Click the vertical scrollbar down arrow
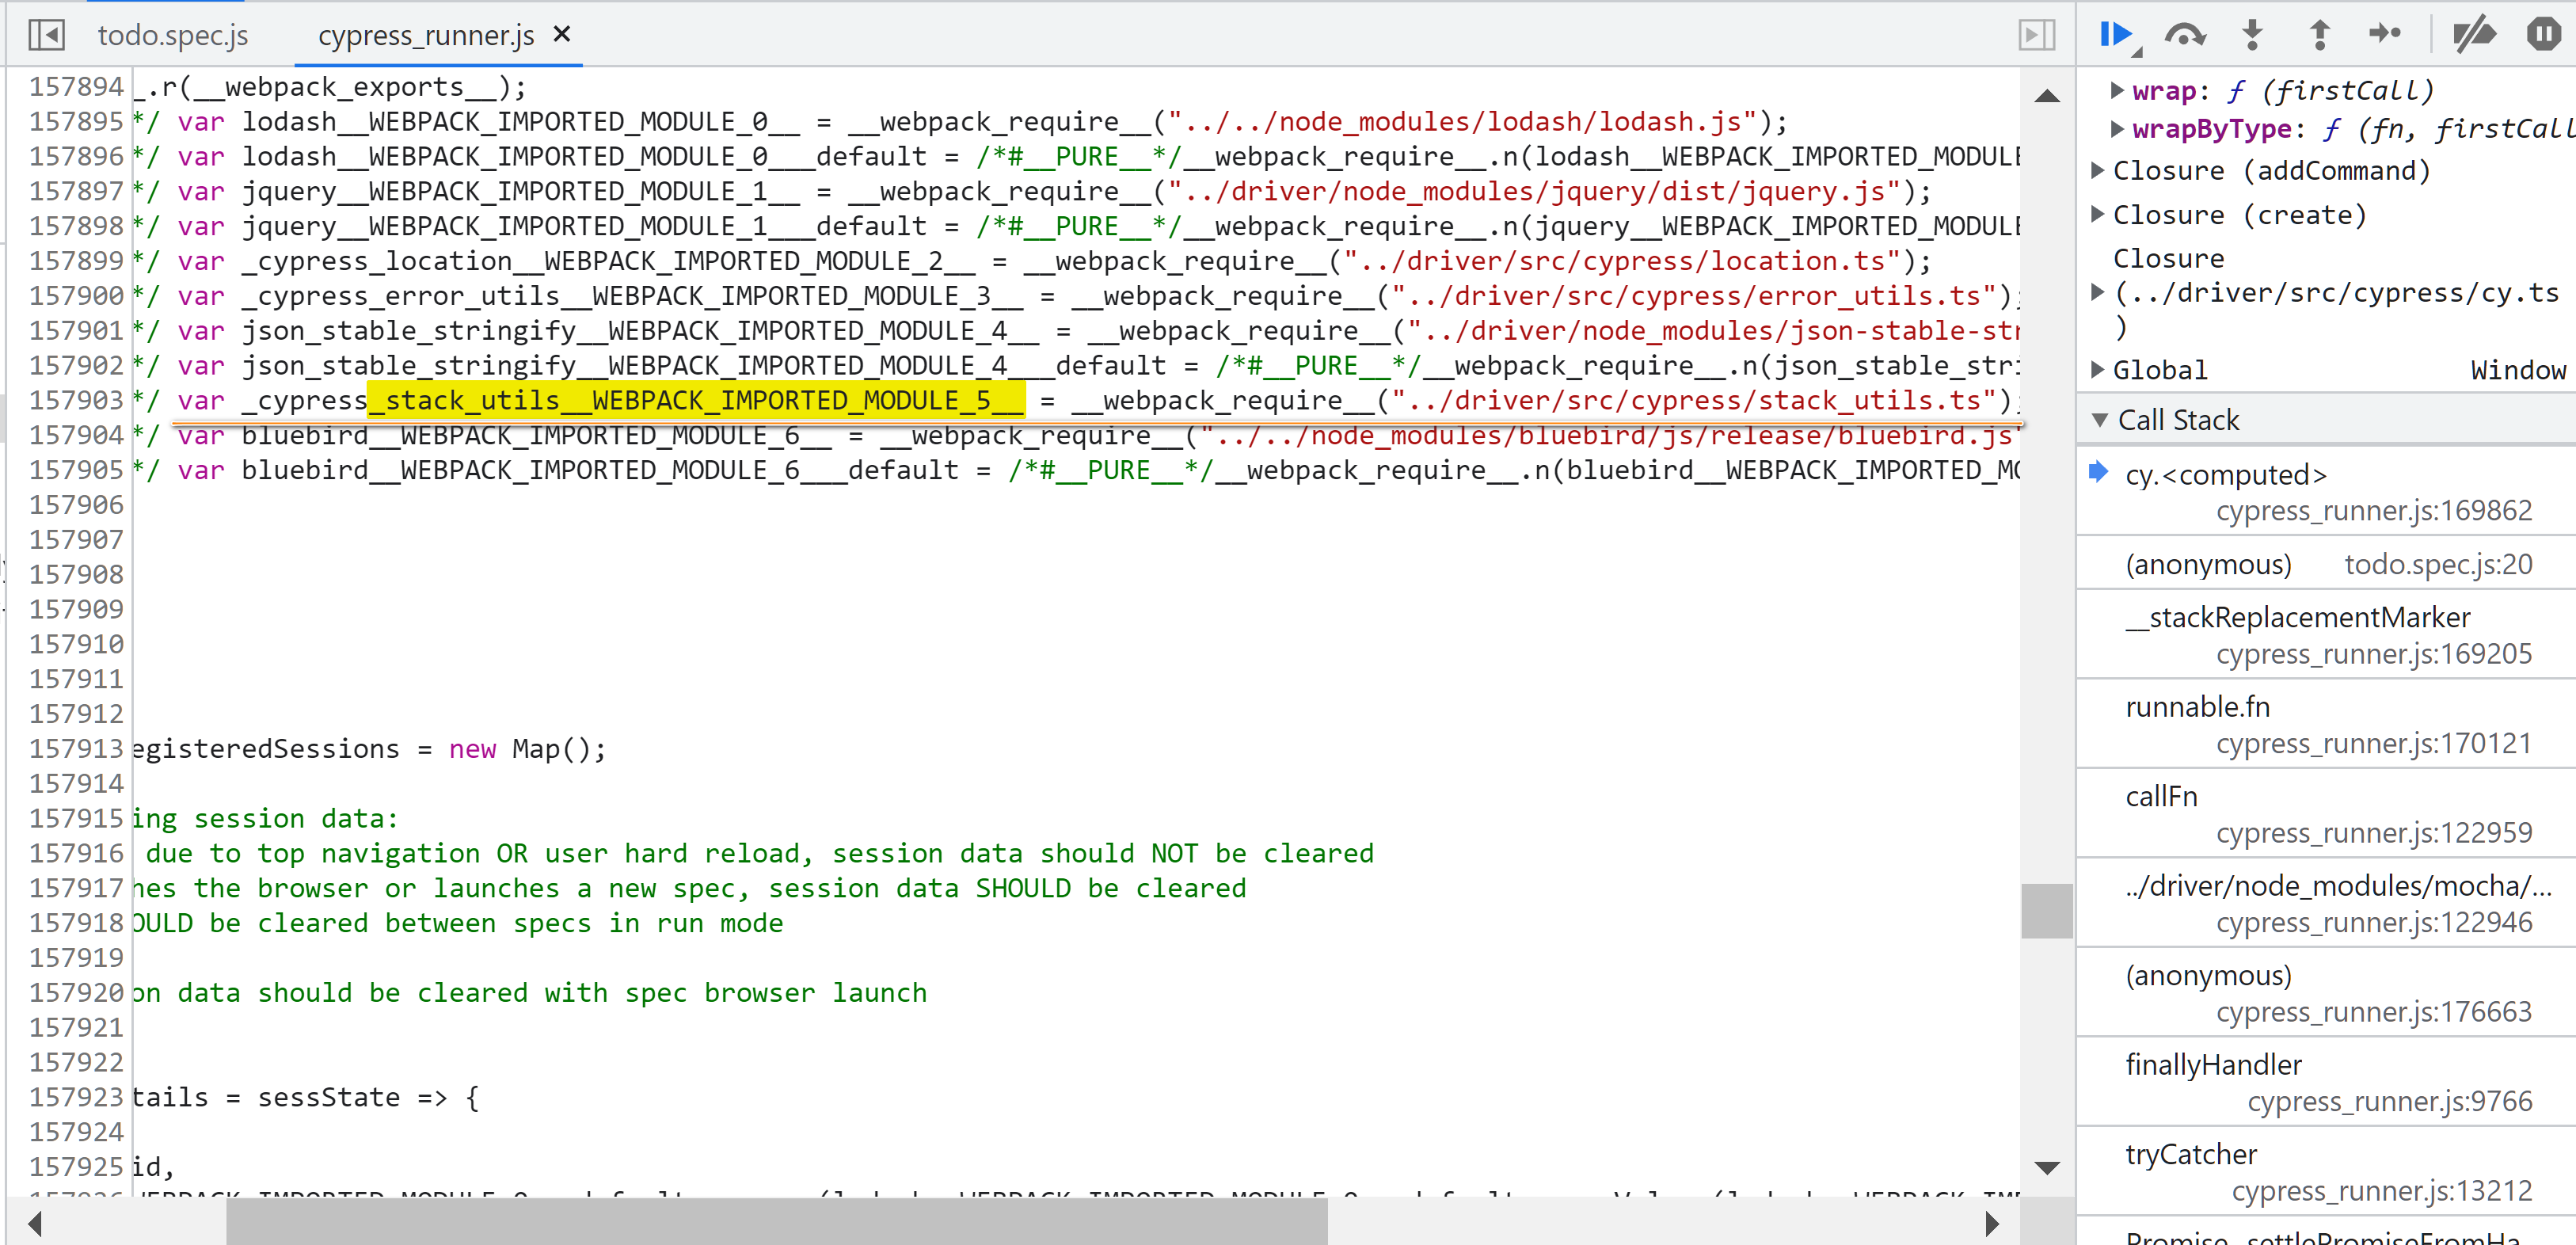This screenshot has height=1245, width=2576. pos(2047,1167)
